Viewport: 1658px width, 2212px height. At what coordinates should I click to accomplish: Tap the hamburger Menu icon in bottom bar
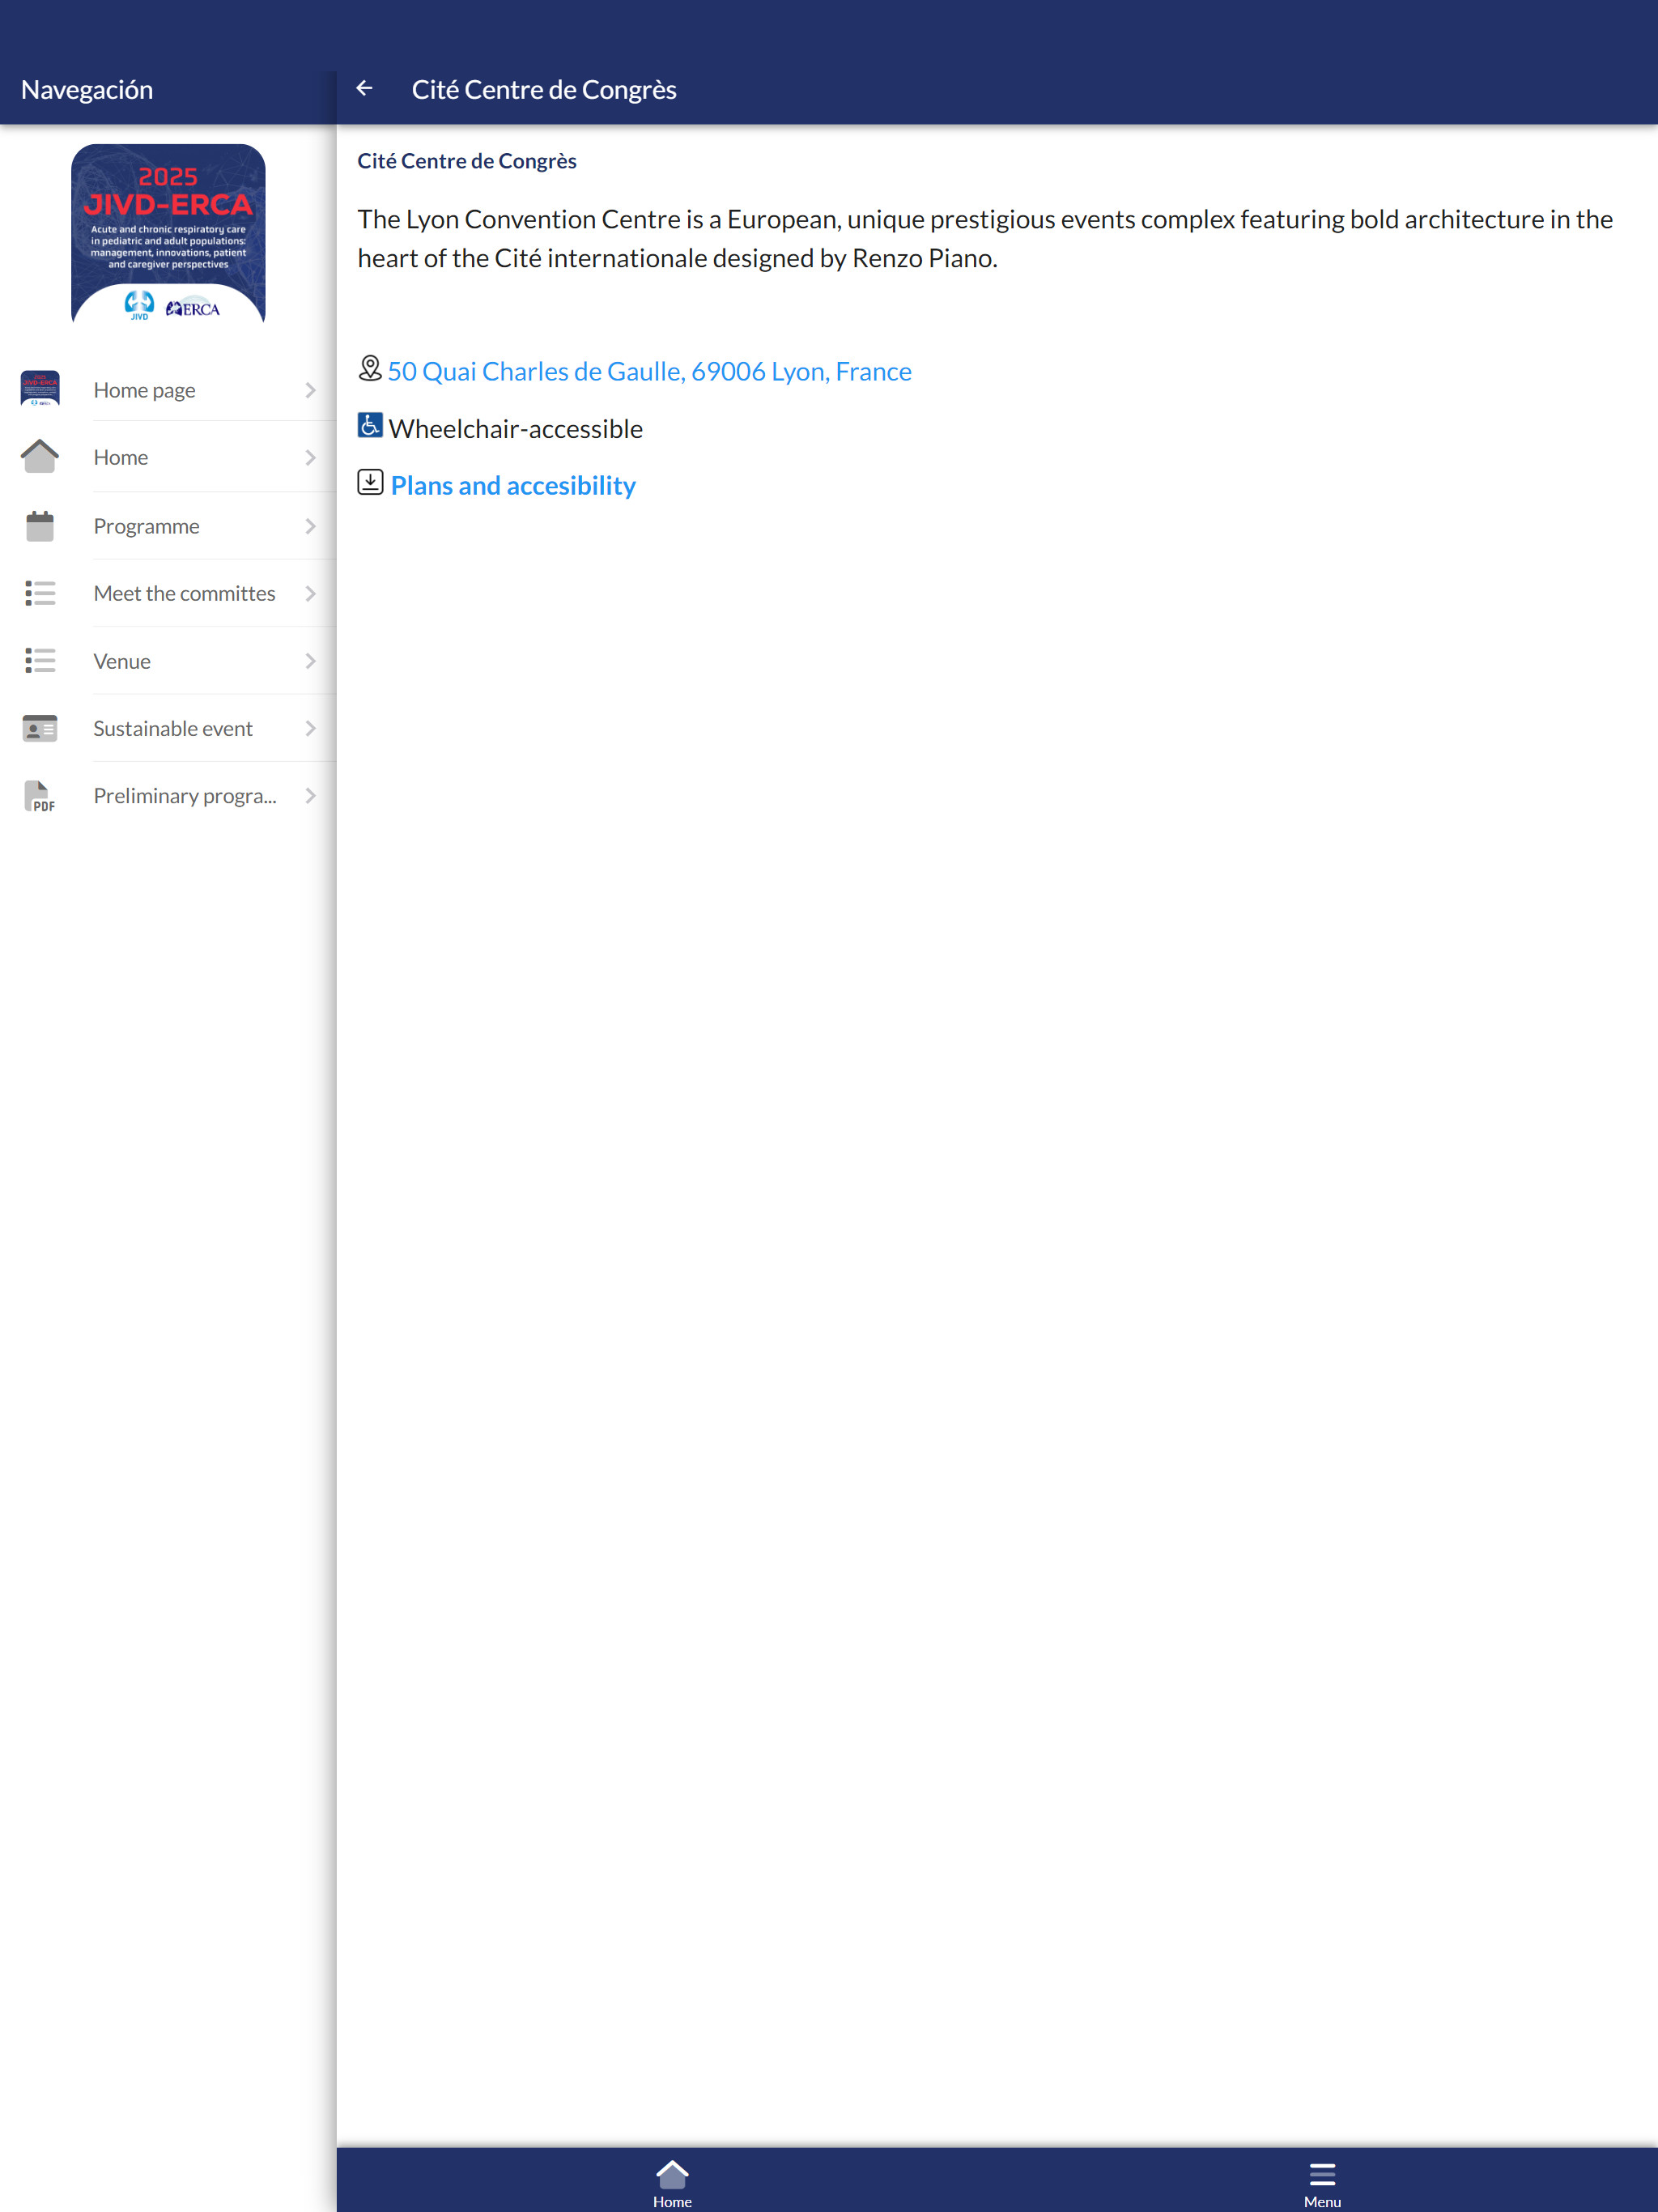pyautogui.click(x=1322, y=2174)
